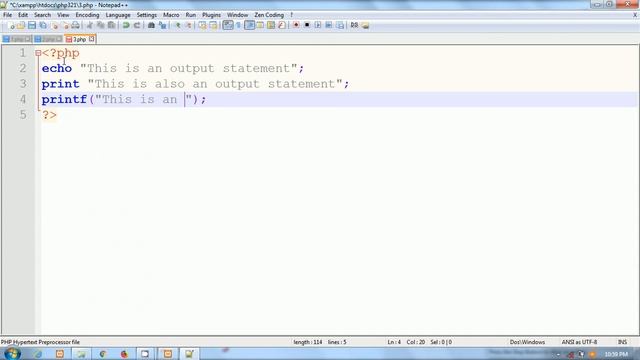
Task: Click the Dos\Windows status bar entry
Action: click(x=527, y=342)
